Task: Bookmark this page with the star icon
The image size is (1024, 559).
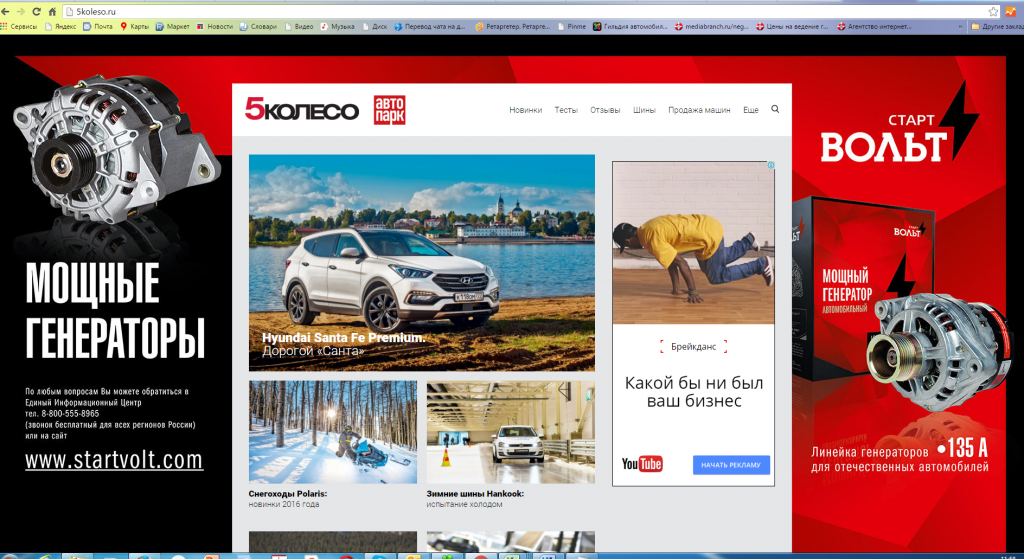Action: coord(993,12)
